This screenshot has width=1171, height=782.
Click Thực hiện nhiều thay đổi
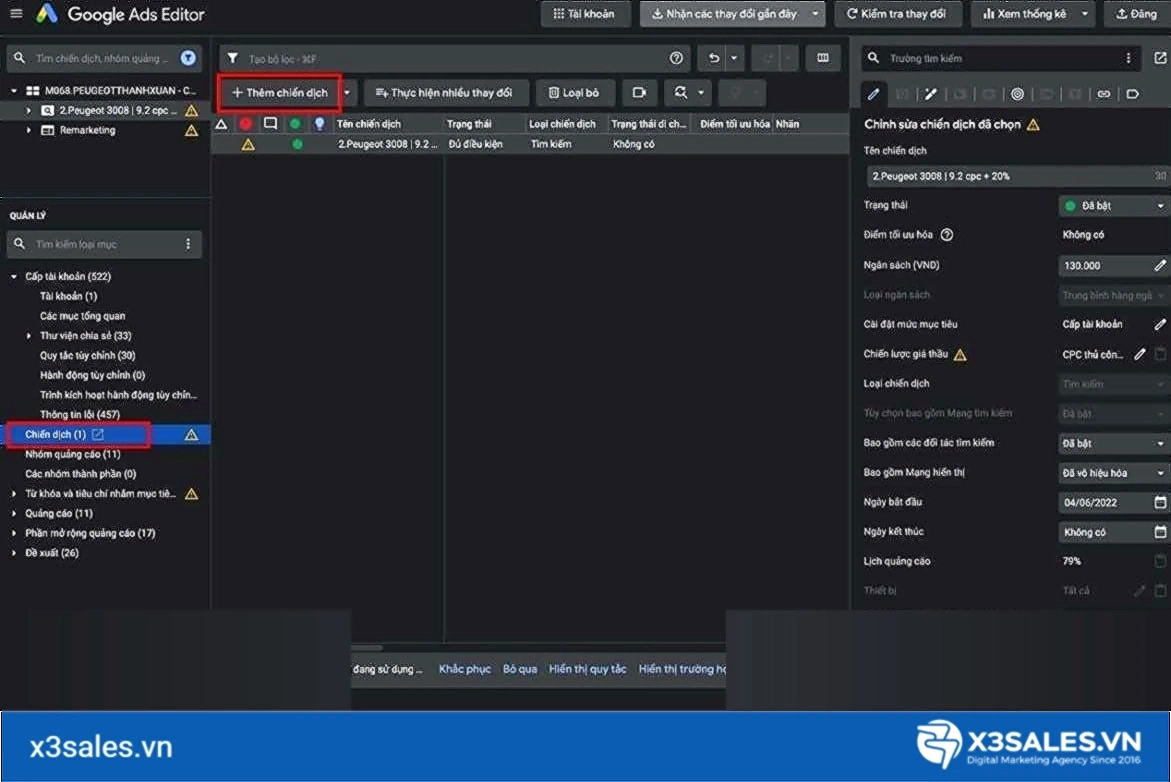pos(444,93)
